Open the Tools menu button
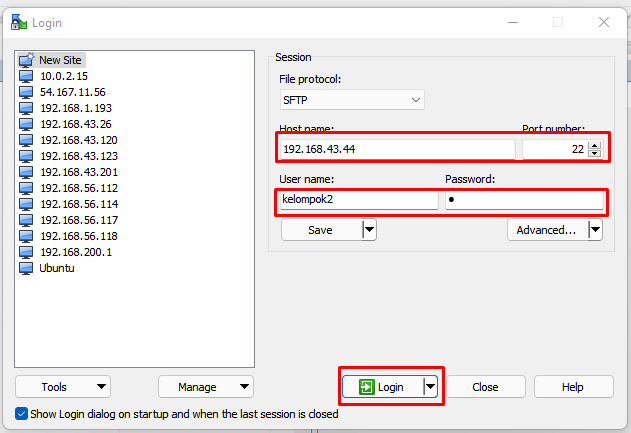This screenshot has height=433, width=631. point(62,386)
